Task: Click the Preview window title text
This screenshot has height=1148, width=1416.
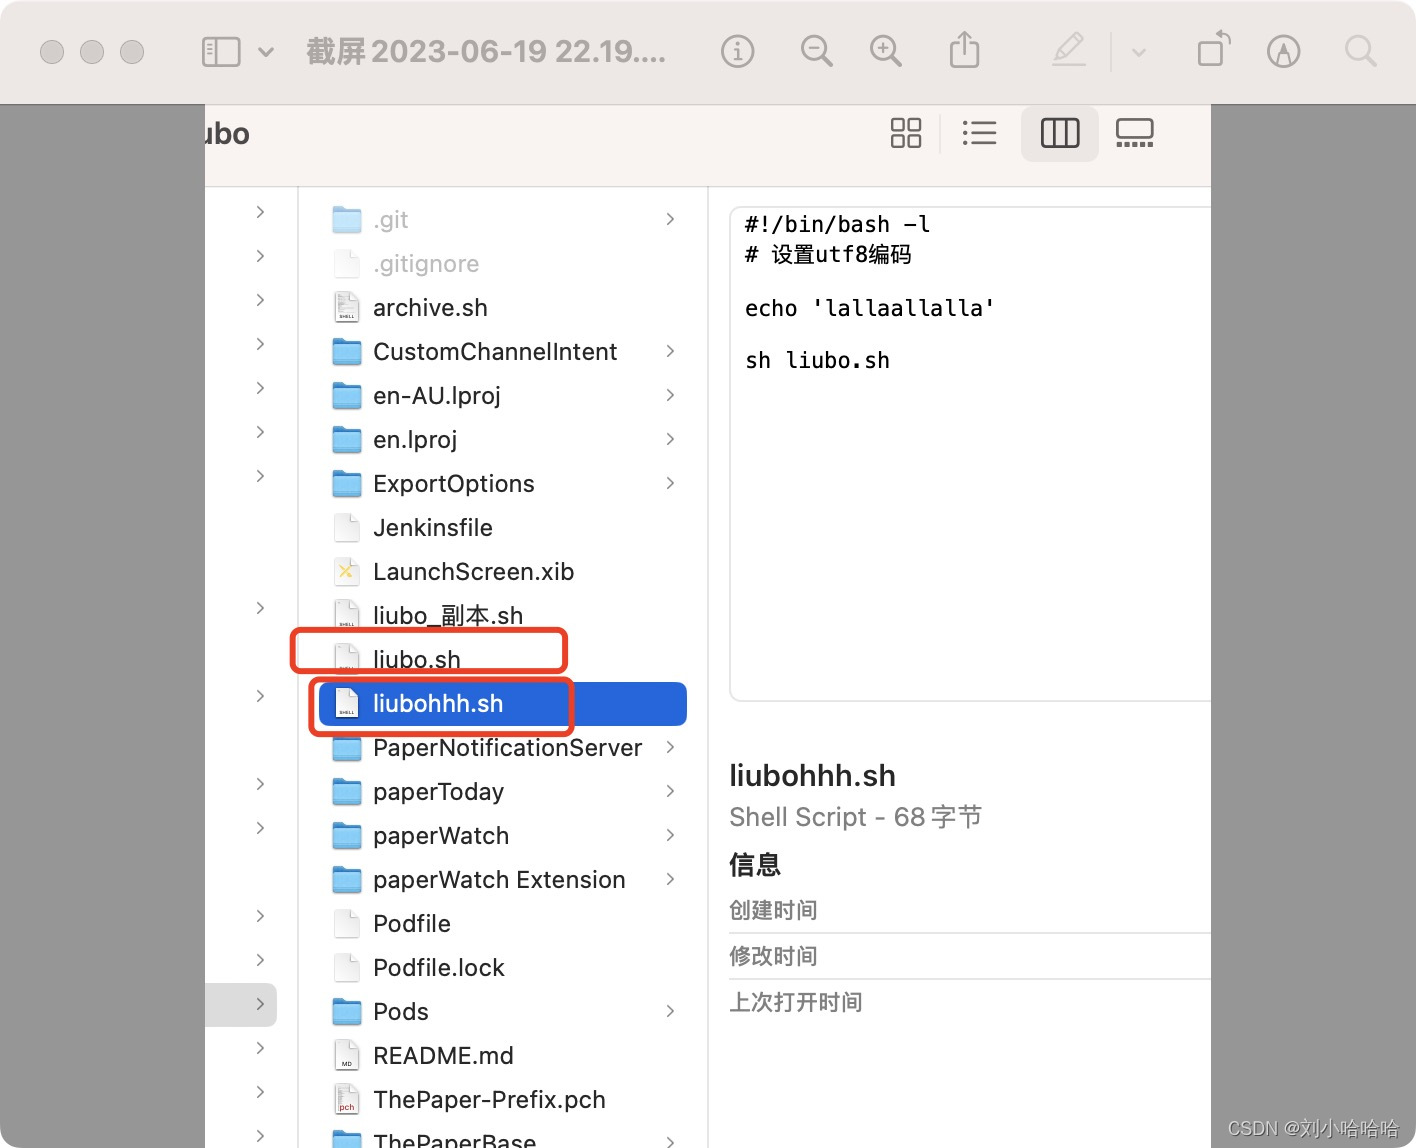Action: click(486, 51)
